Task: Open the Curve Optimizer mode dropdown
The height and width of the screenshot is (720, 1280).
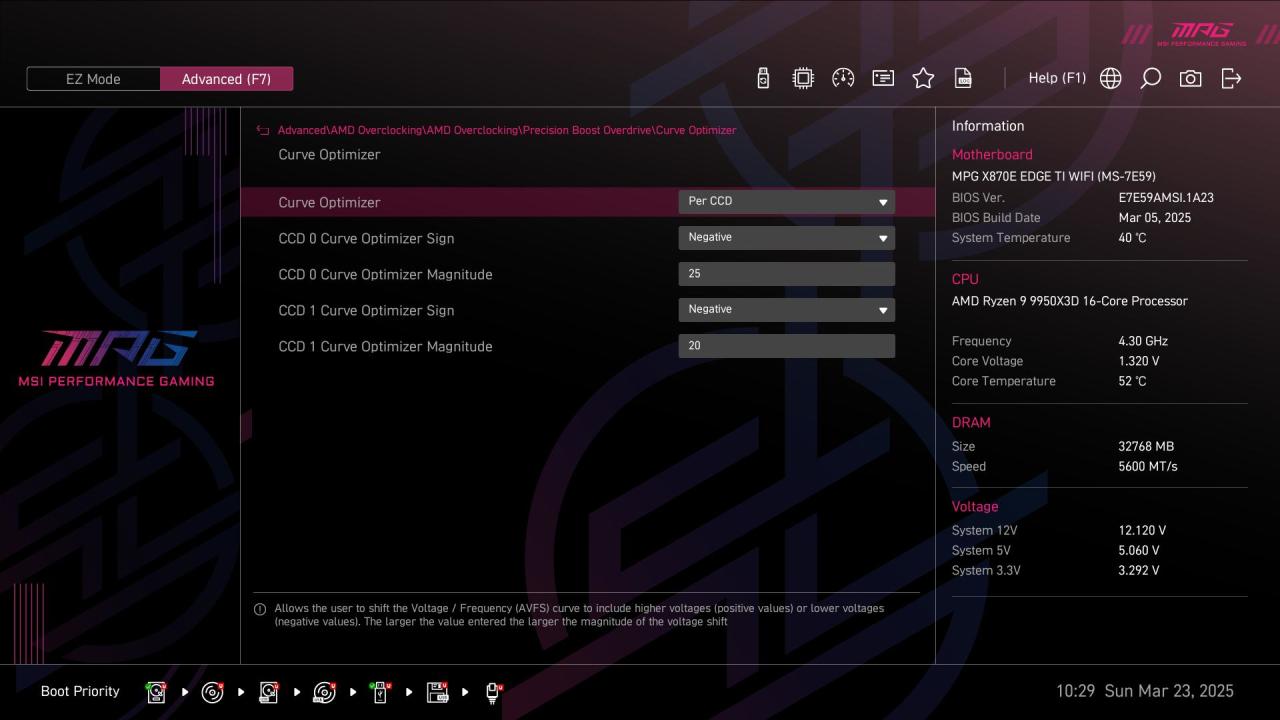Action: coord(786,201)
